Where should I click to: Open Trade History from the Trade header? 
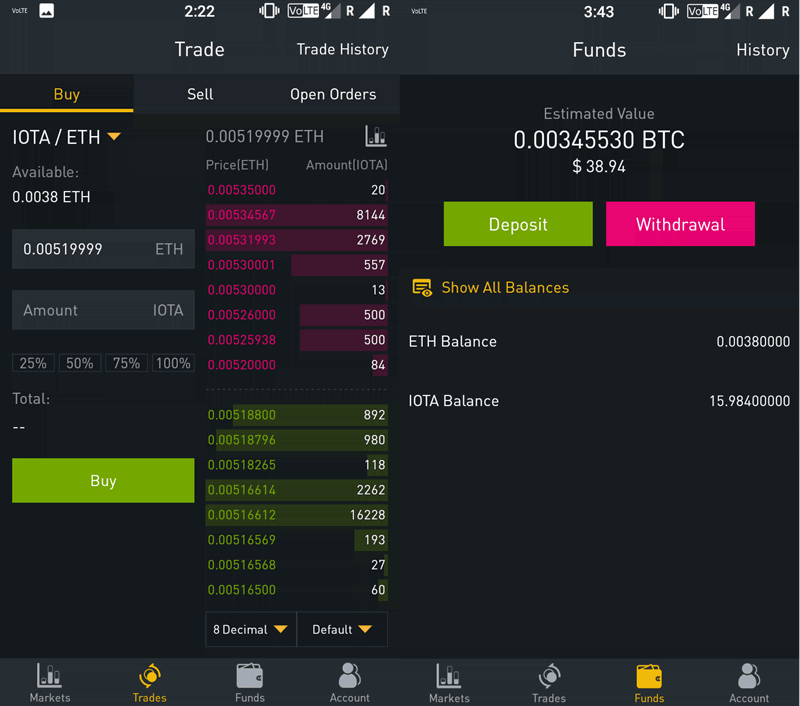pos(342,49)
